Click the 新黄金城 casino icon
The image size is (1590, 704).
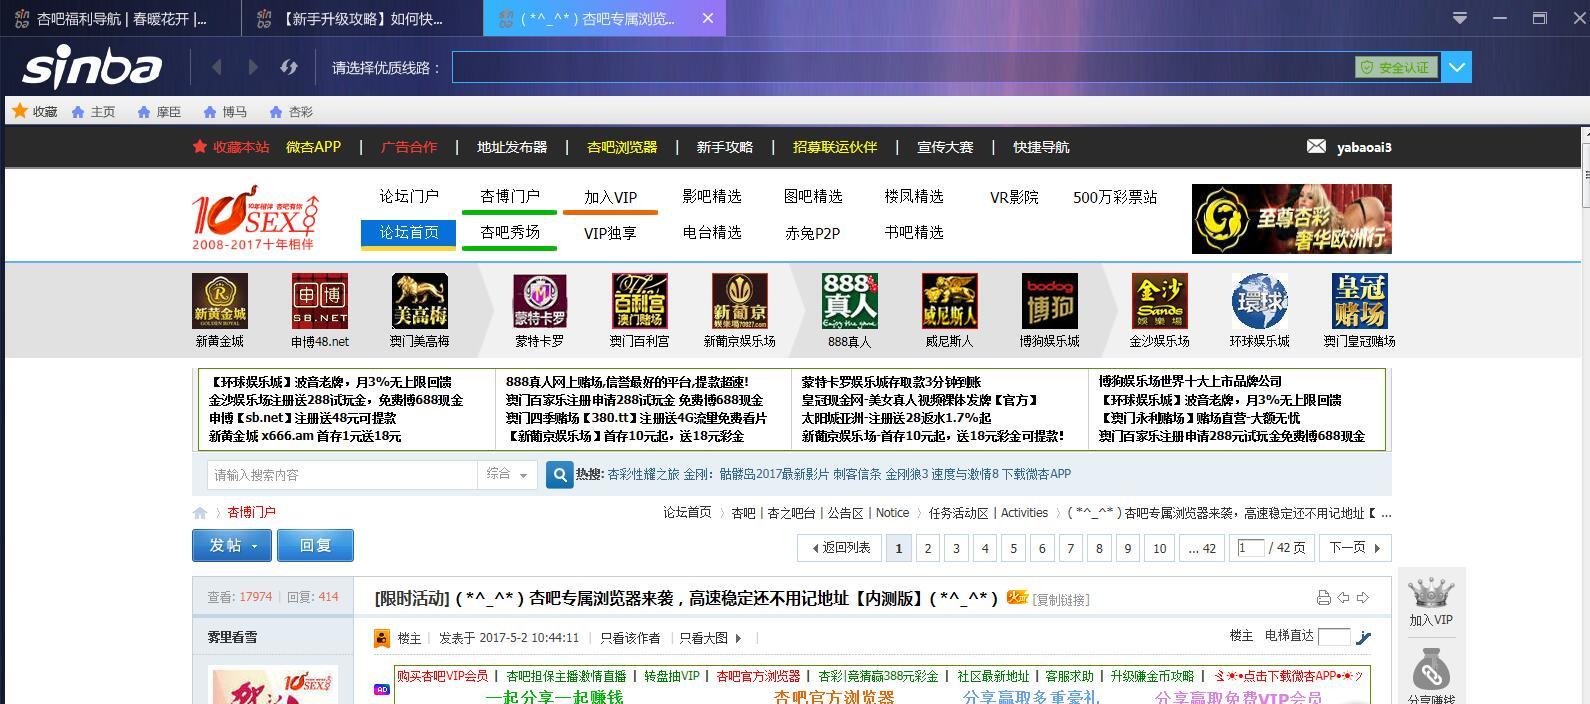tap(220, 301)
